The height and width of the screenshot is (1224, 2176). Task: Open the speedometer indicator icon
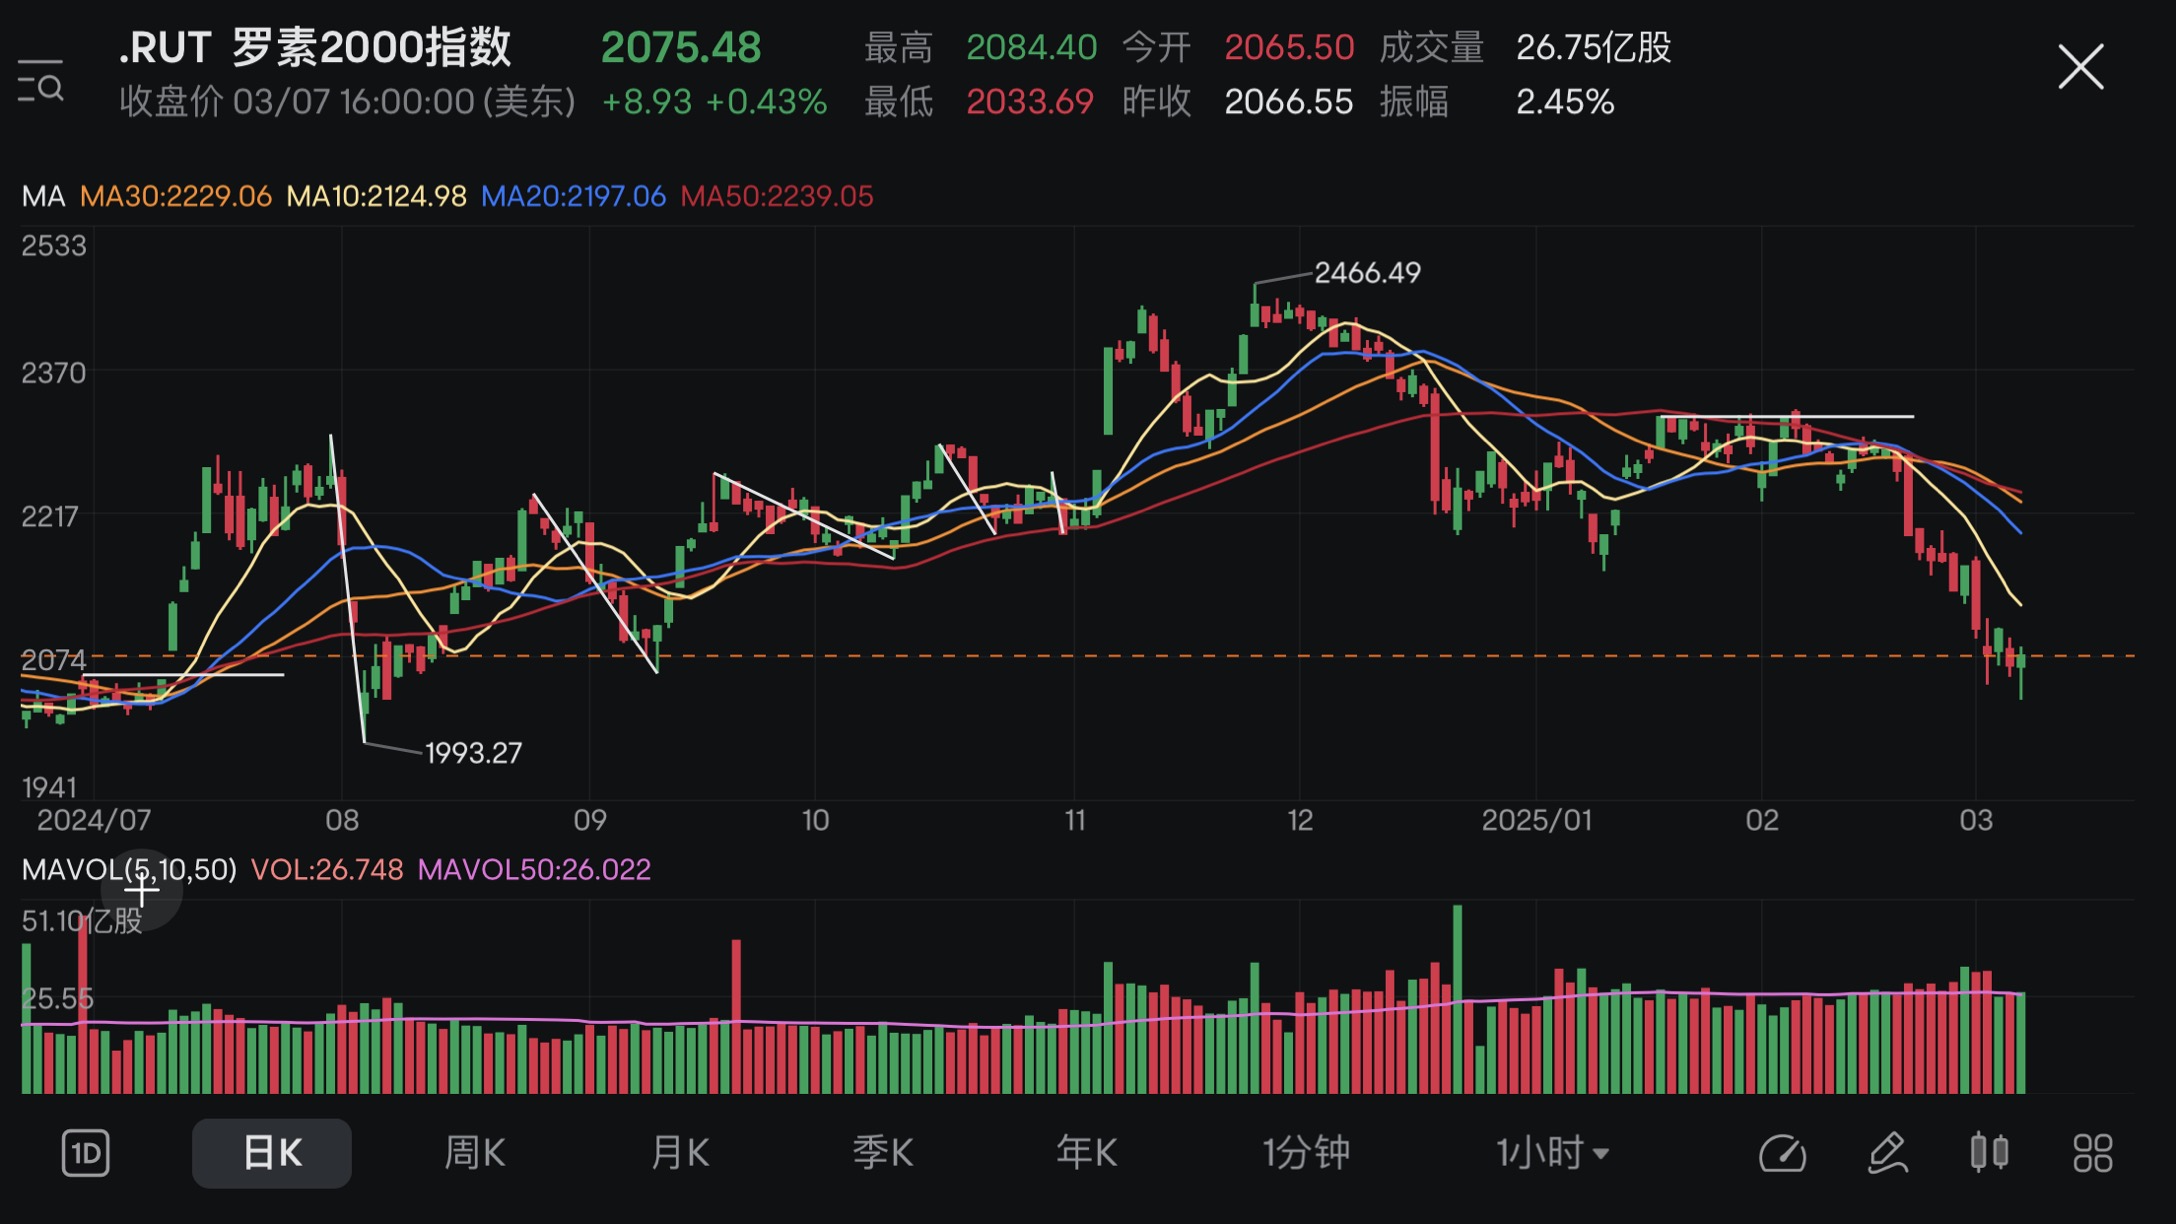click(x=1782, y=1153)
